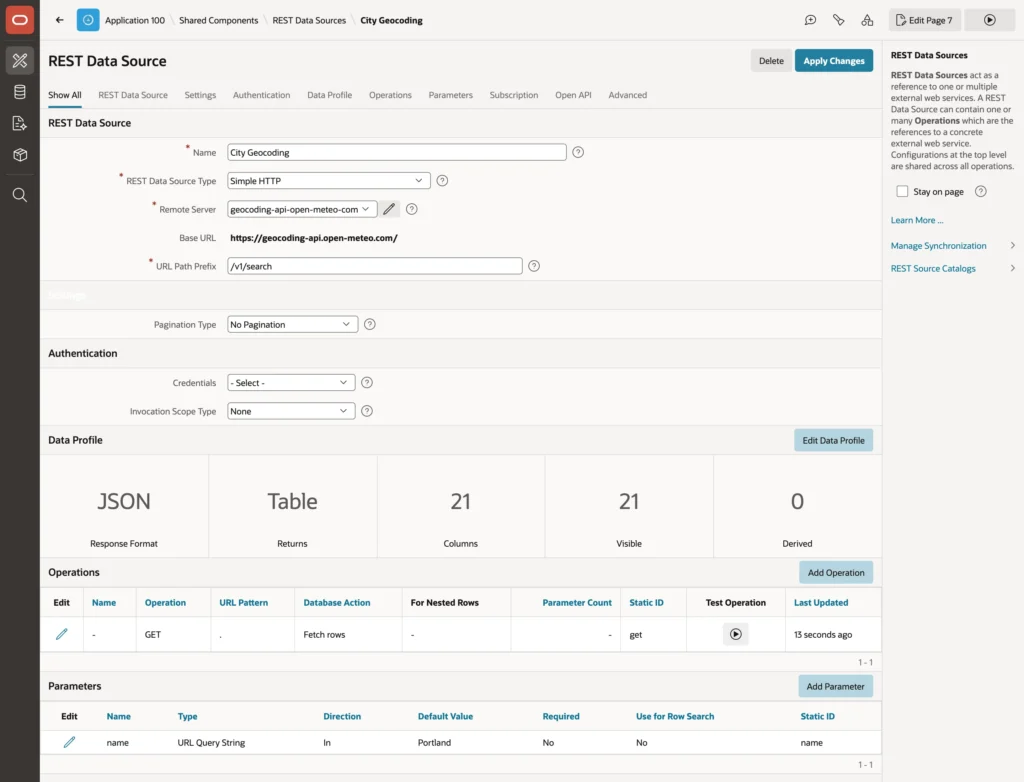The image size is (1024, 782).
Task: Click the Application 100 icon
Action: click(88, 20)
